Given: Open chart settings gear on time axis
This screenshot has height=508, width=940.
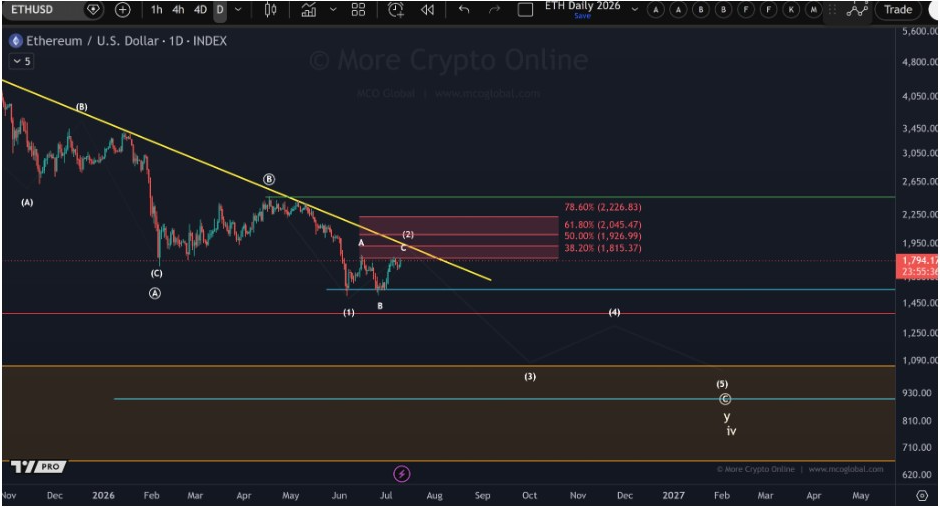Looking at the screenshot, I should [922, 495].
